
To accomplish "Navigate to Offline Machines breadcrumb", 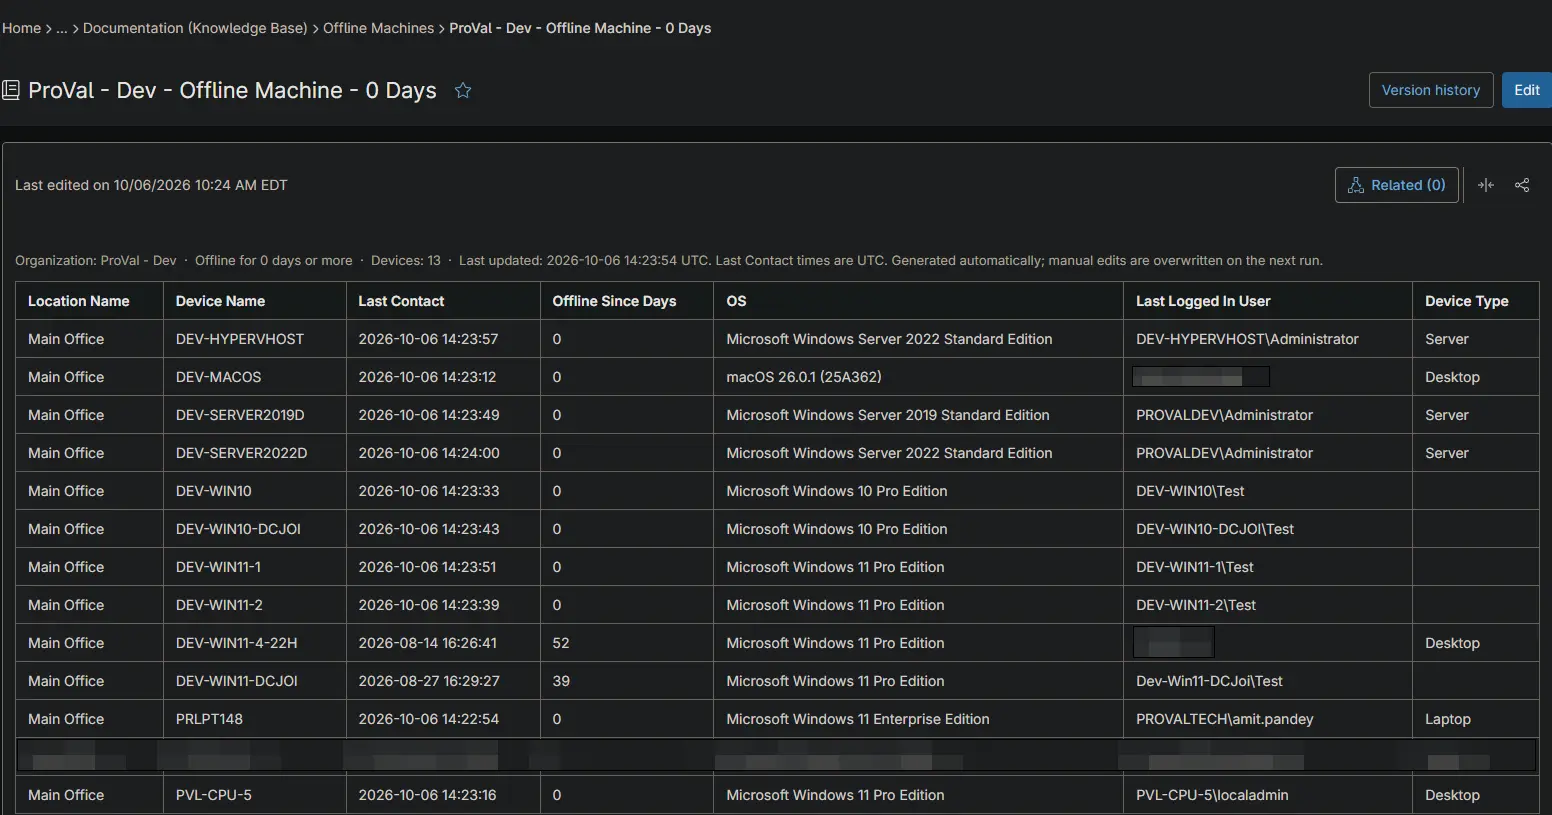I will pyautogui.click(x=379, y=28).
